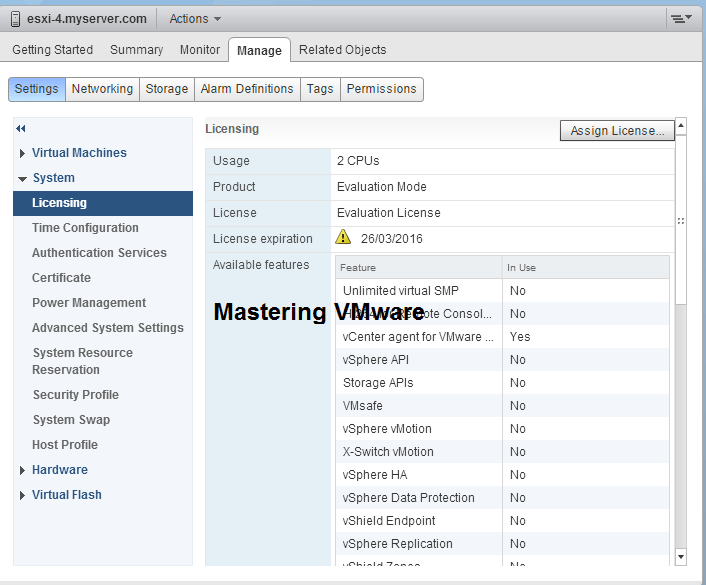Click the Evaluation License value
Image resolution: width=706 pixels, height=585 pixels.
pyautogui.click(x=389, y=213)
